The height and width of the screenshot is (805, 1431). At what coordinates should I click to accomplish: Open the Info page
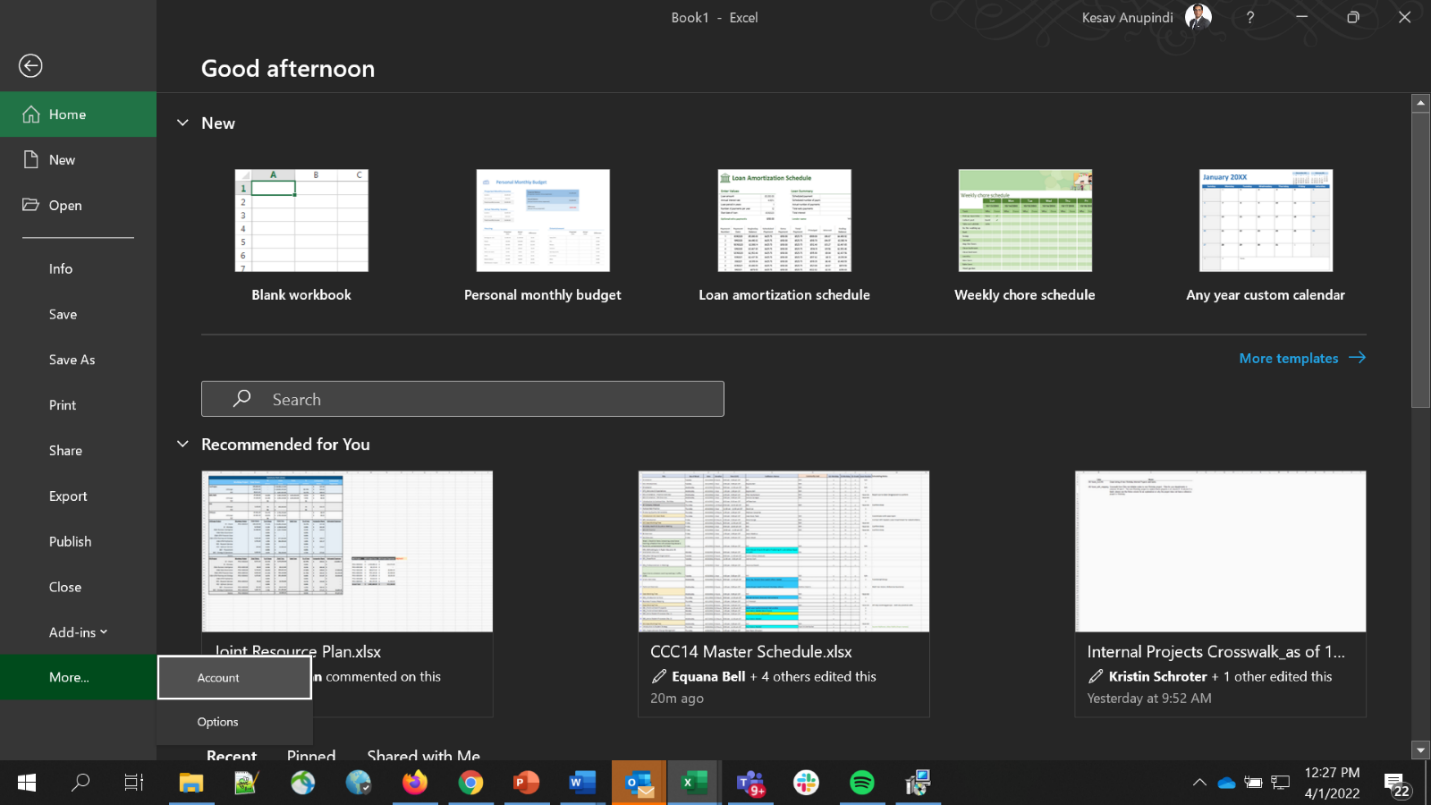pyautogui.click(x=78, y=269)
